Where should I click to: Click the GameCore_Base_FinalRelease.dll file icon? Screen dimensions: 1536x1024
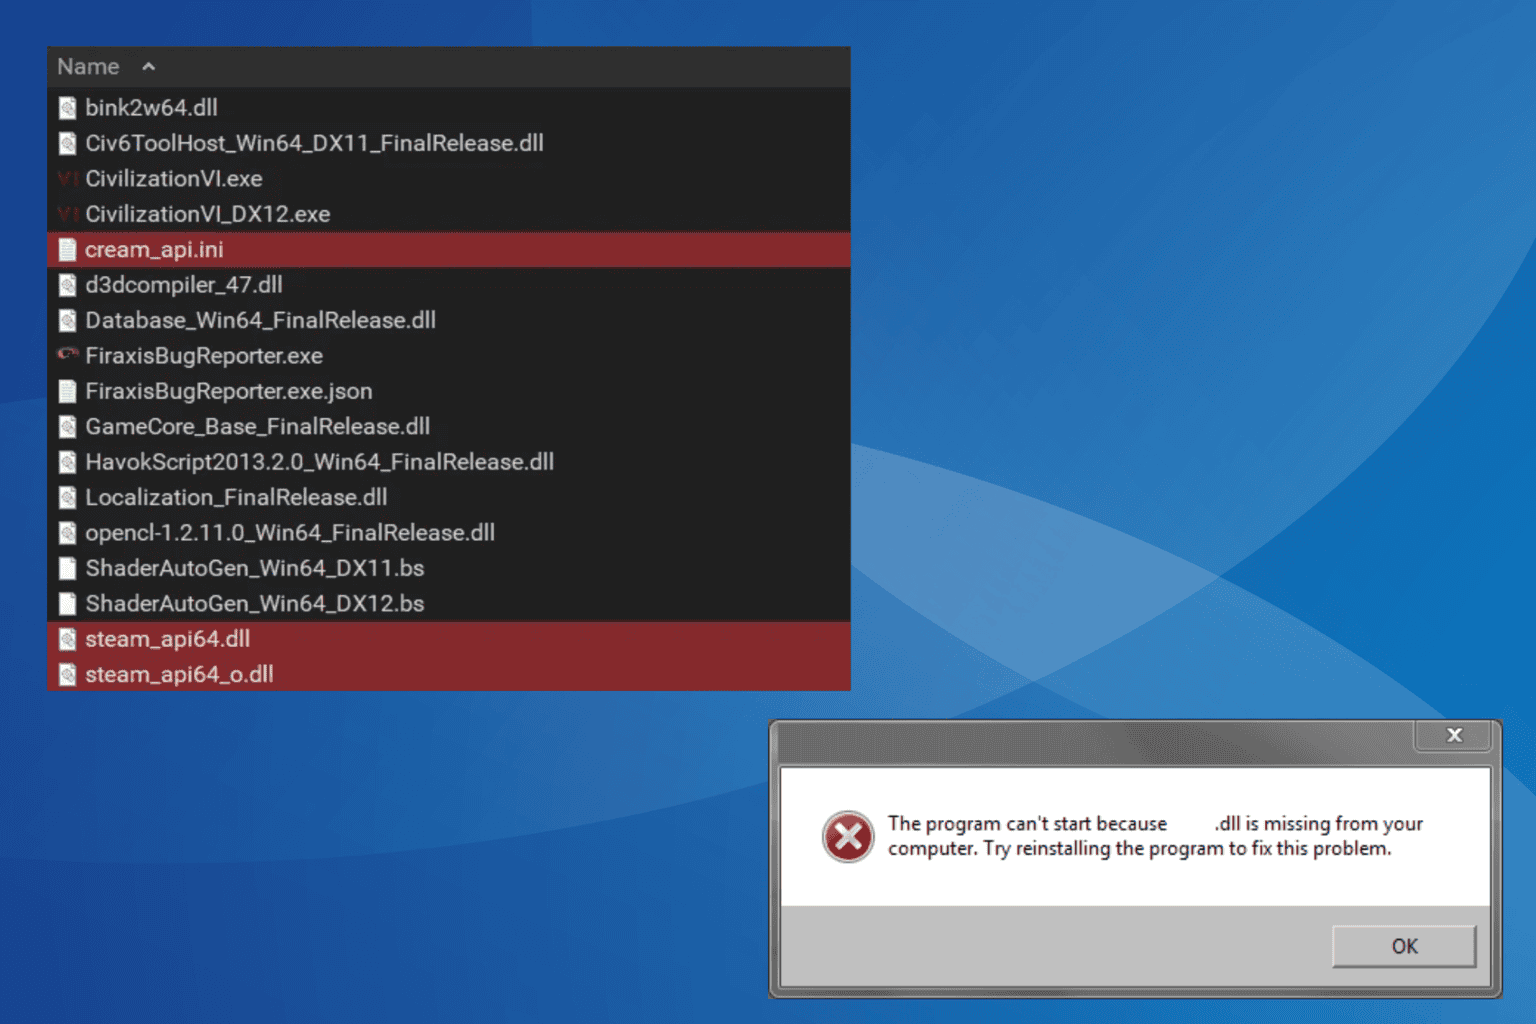click(x=67, y=427)
